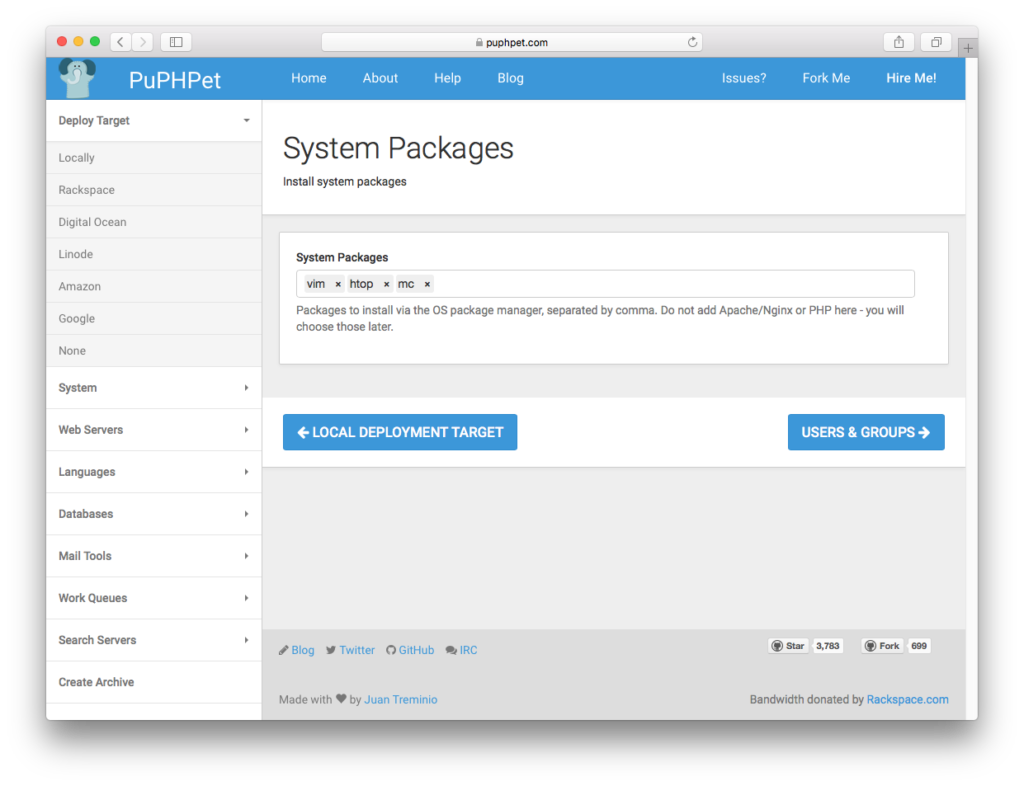Click the puphpet.com address bar

[x=512, y=42]
